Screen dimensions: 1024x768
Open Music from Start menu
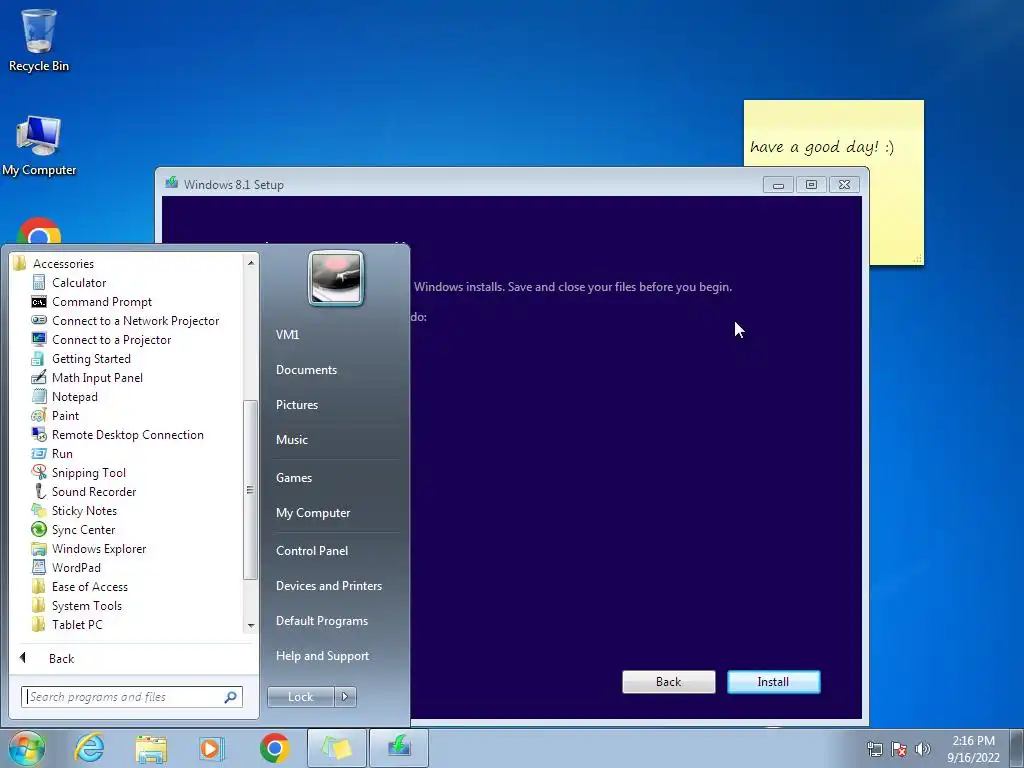292,440
